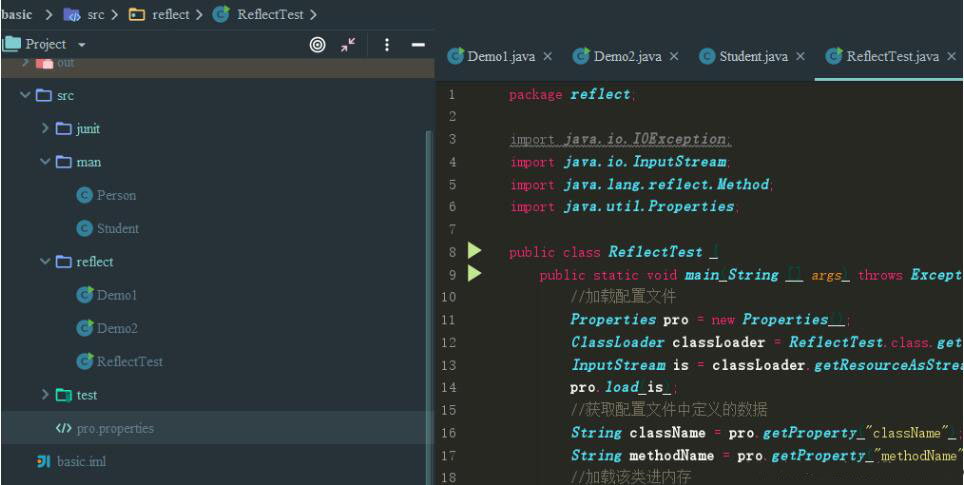Screen dimensions: 964x485
Task: Close the Demo2.java editor tab
Action: click(x=675, y=56)
